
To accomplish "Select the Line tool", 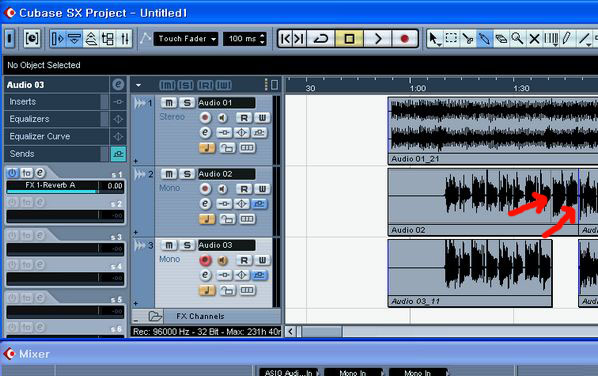I will pos(584,39).
